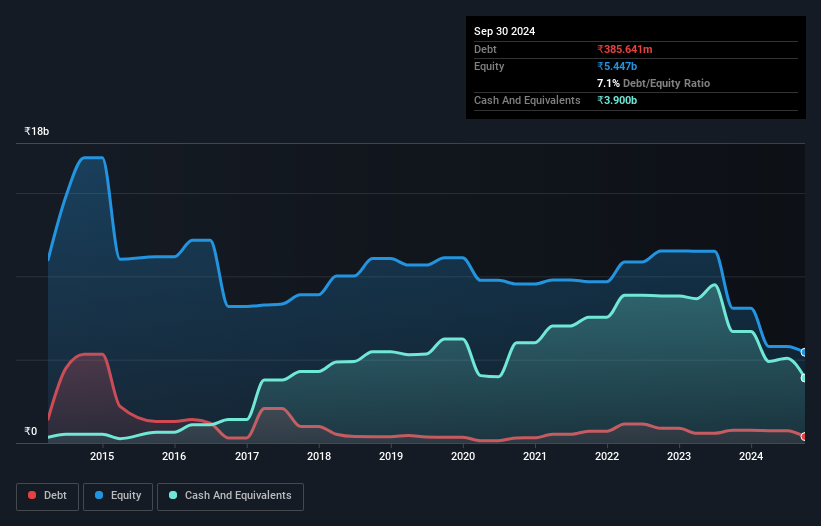The image size is (821, 526).
Task: Click the 2023 x-axis label
Action: coord(679,456)
